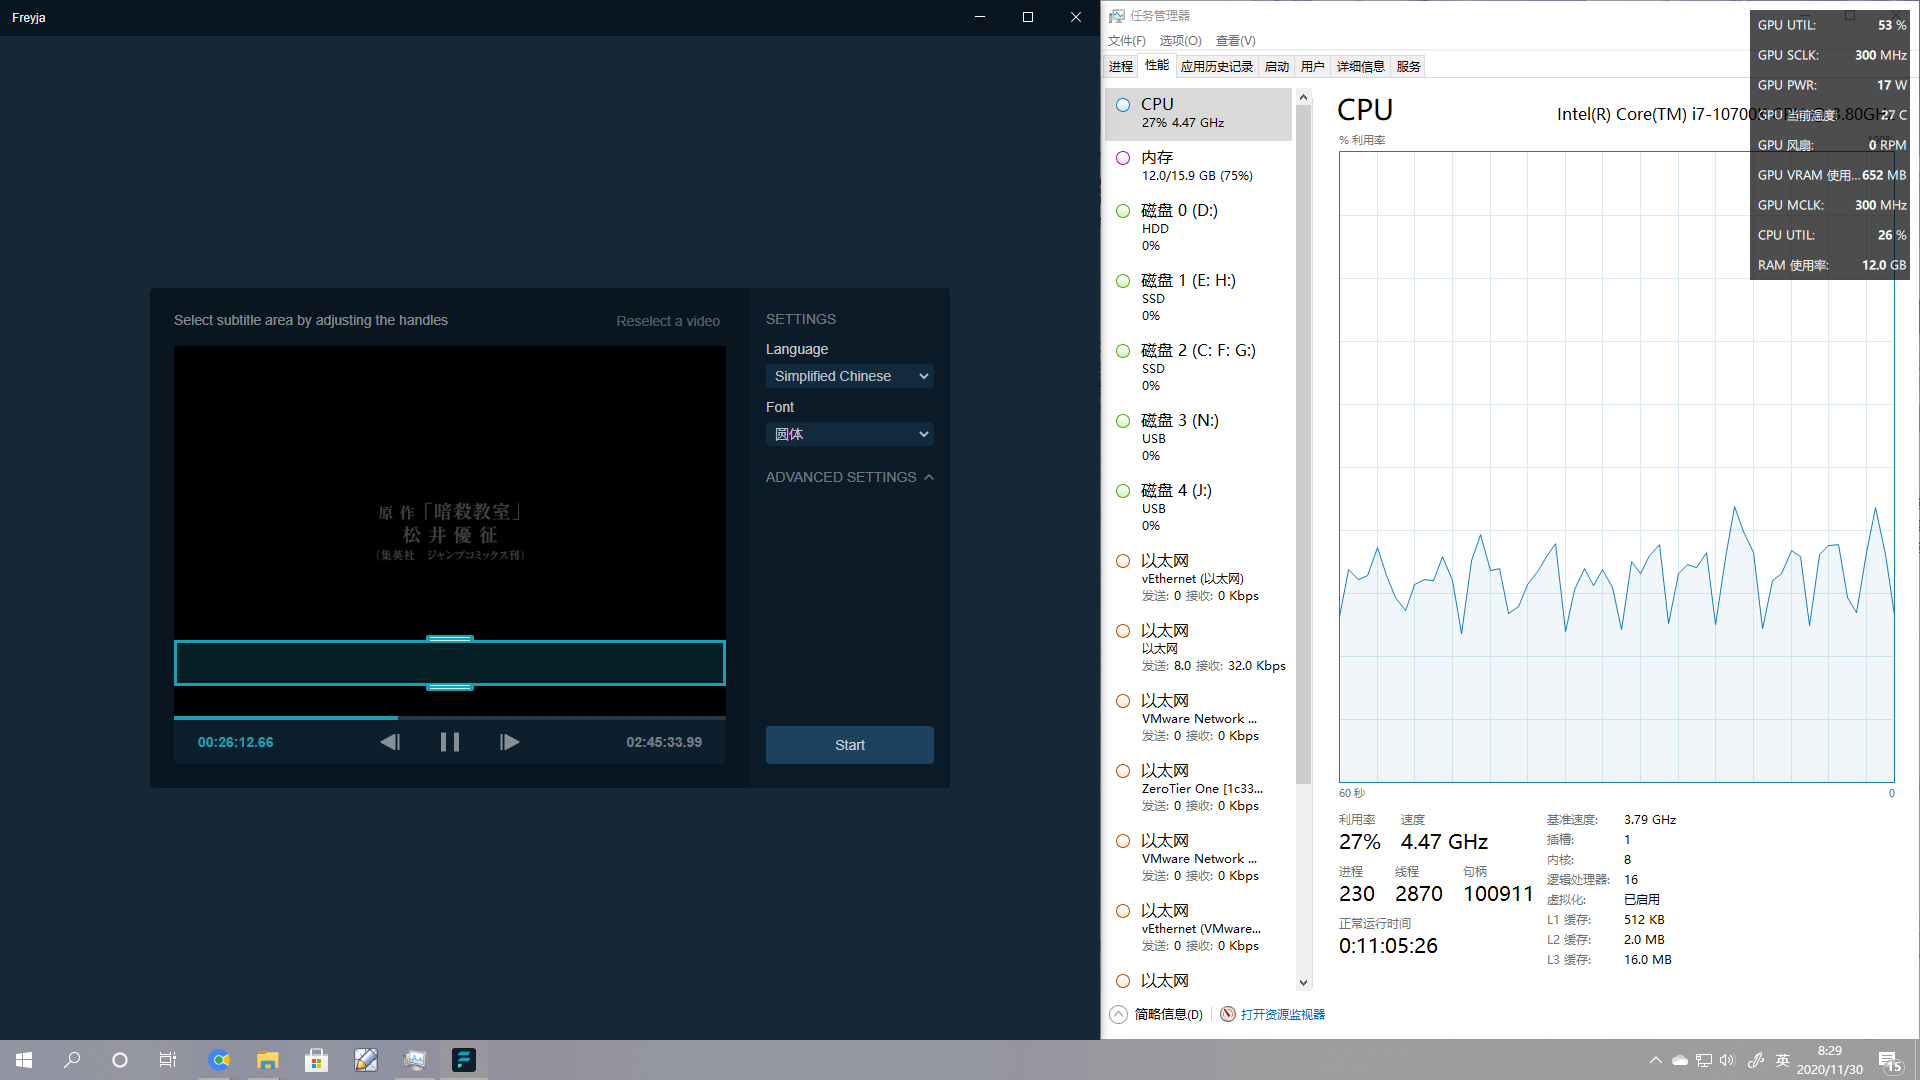Open File Explorer from the taskbar
The height and width of the screenshot is (1080, 1920).
pyautogui.click(x=267, y=1060)
